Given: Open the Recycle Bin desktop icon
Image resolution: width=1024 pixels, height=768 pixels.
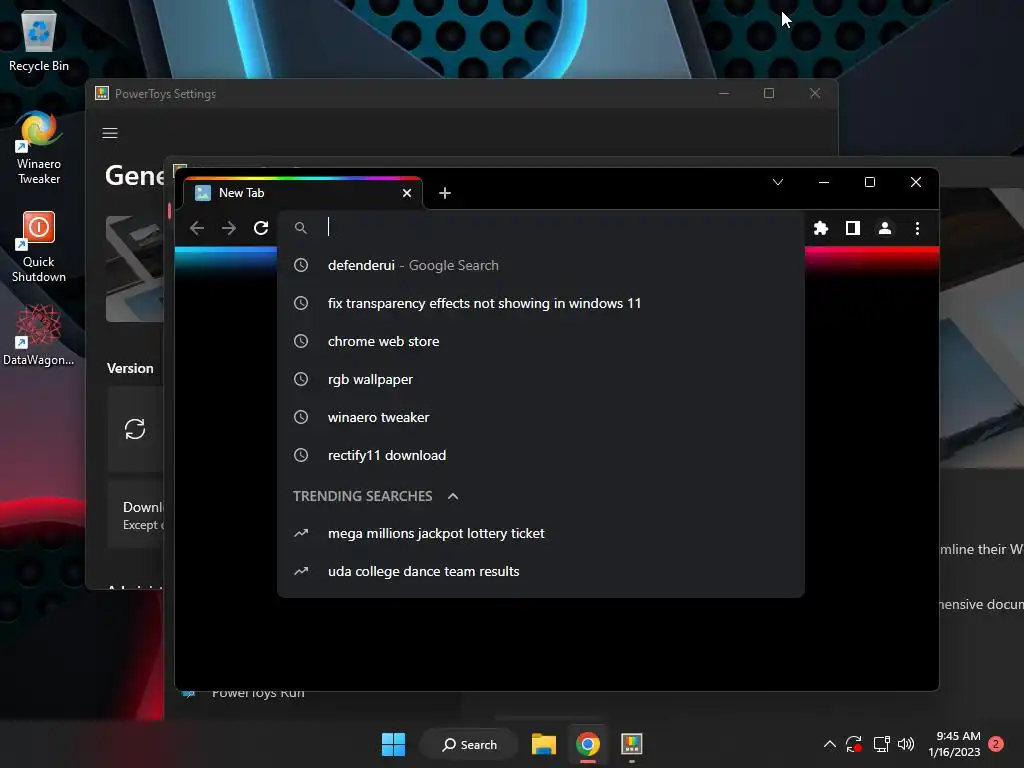Looking at the screenshot, I should [39, 40].
